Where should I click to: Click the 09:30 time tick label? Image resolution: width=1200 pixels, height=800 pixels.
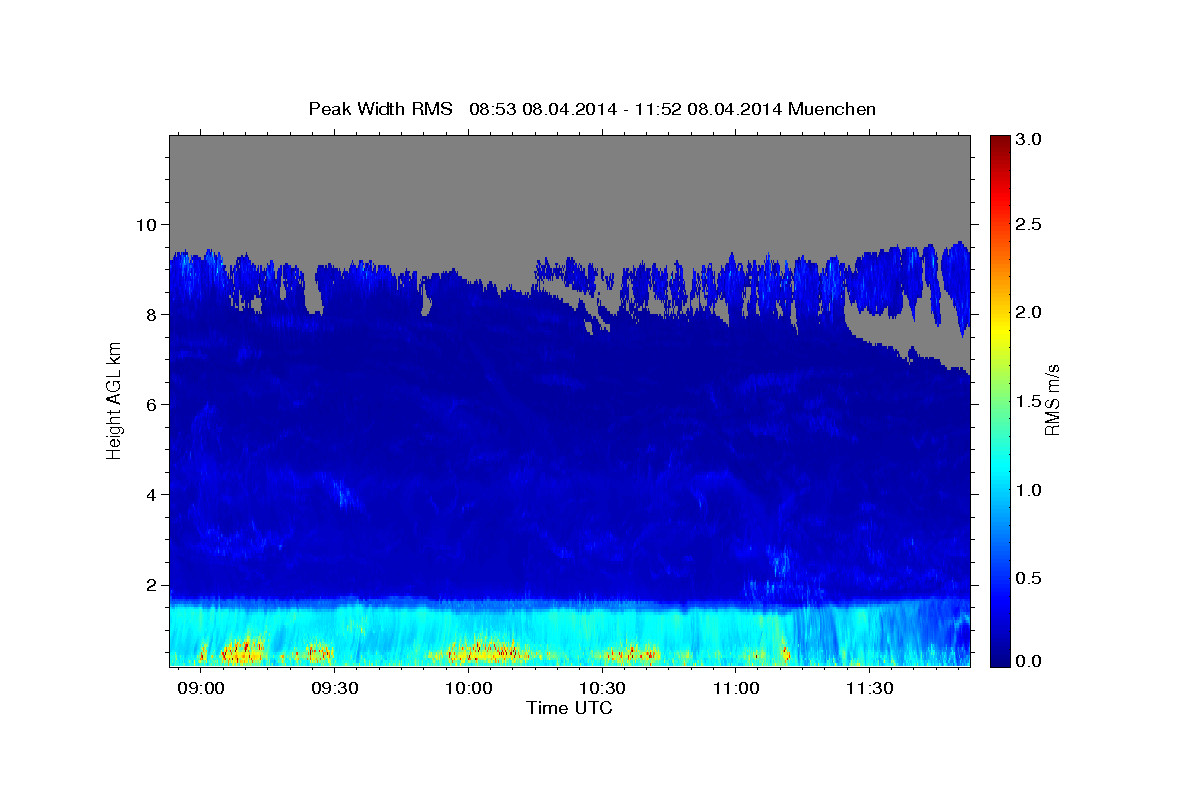click(x=335, y=689)
